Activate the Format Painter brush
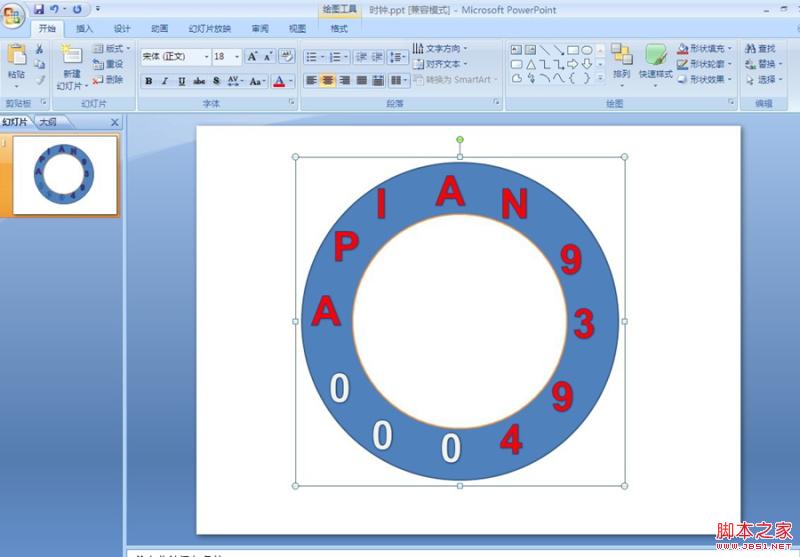800x557 pixels. (x=39, y=80)
